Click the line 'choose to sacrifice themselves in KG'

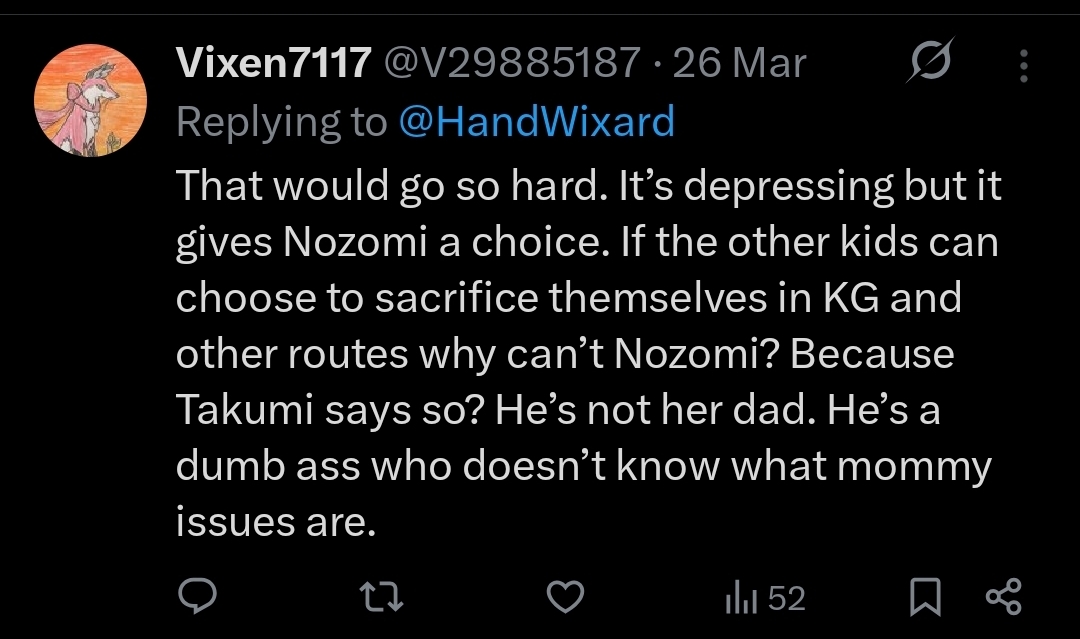[568, 298]
